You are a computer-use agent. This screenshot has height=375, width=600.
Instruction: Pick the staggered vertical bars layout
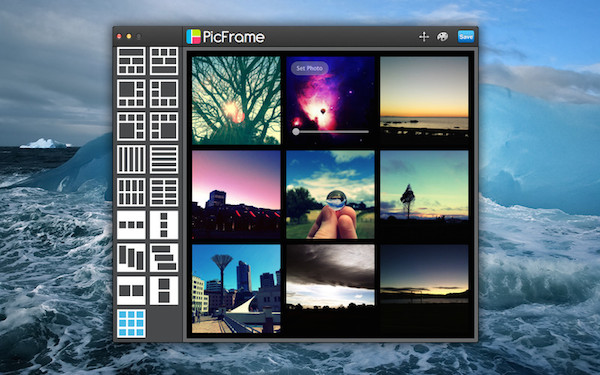(131, 258)
